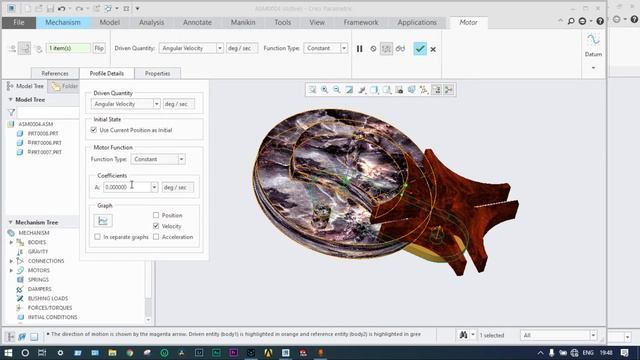640x360 pixels.
Task: Uncheck the Velocity graph checkbox
Action: (156, 226)
